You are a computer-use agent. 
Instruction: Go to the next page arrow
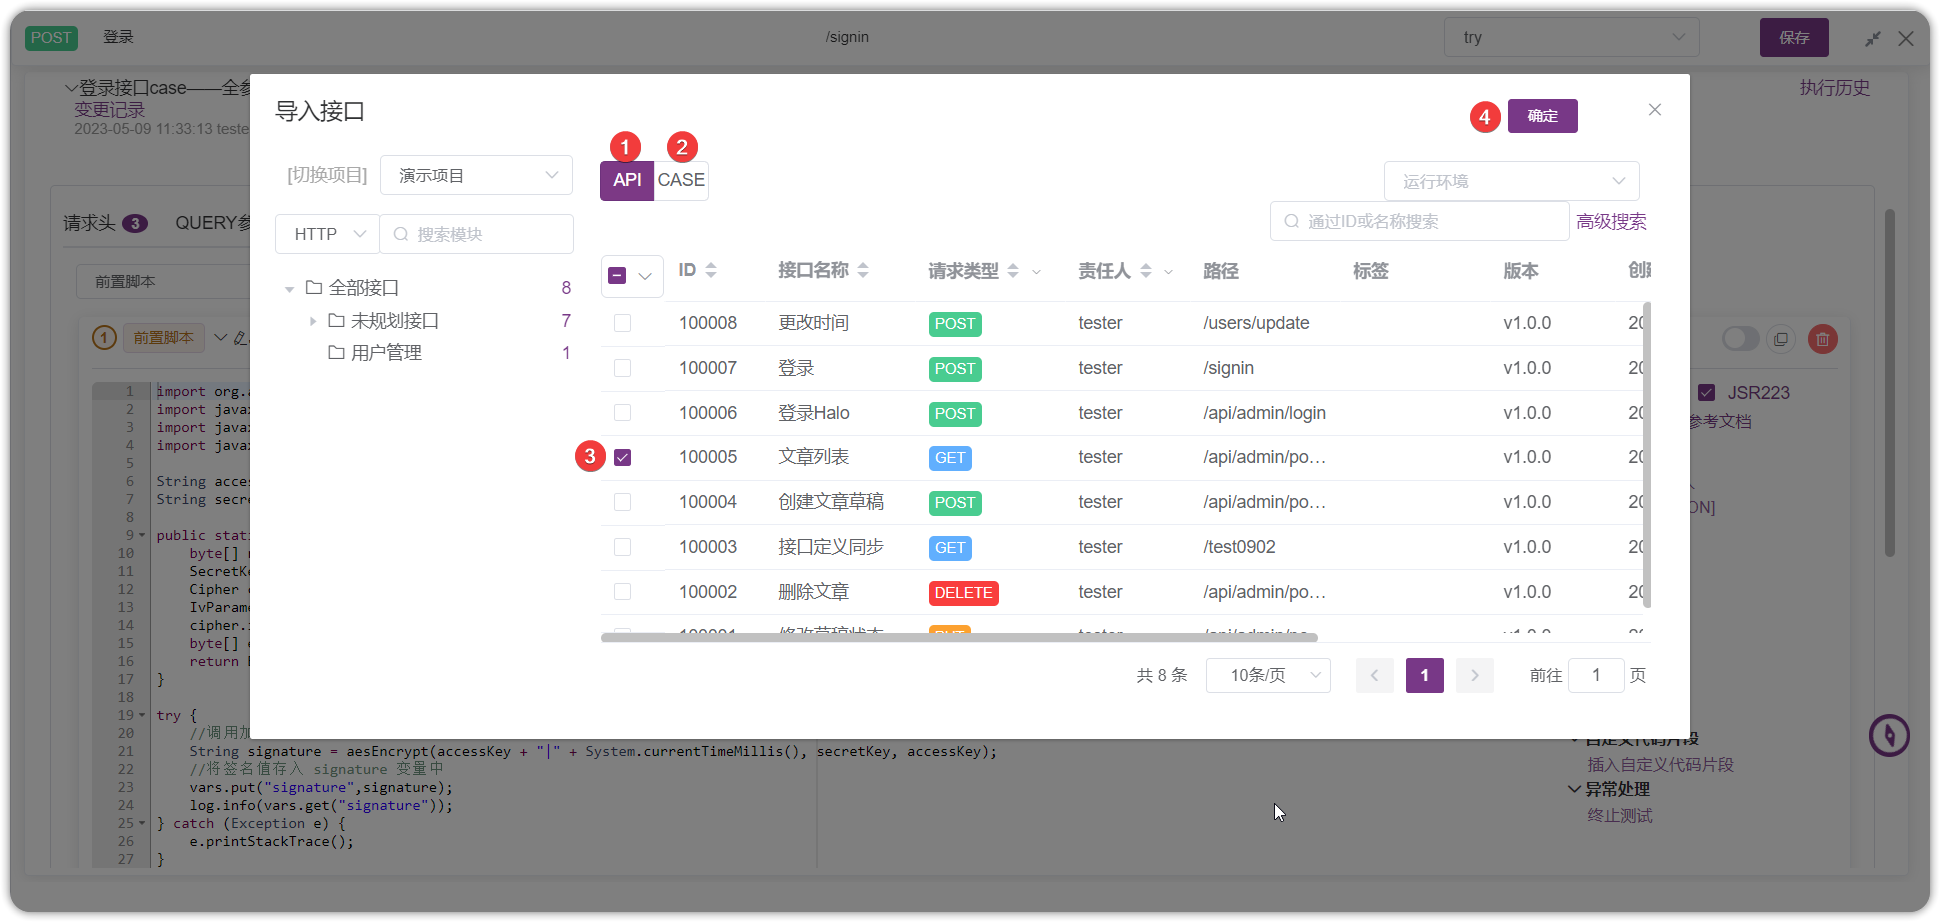point(1475,676)
